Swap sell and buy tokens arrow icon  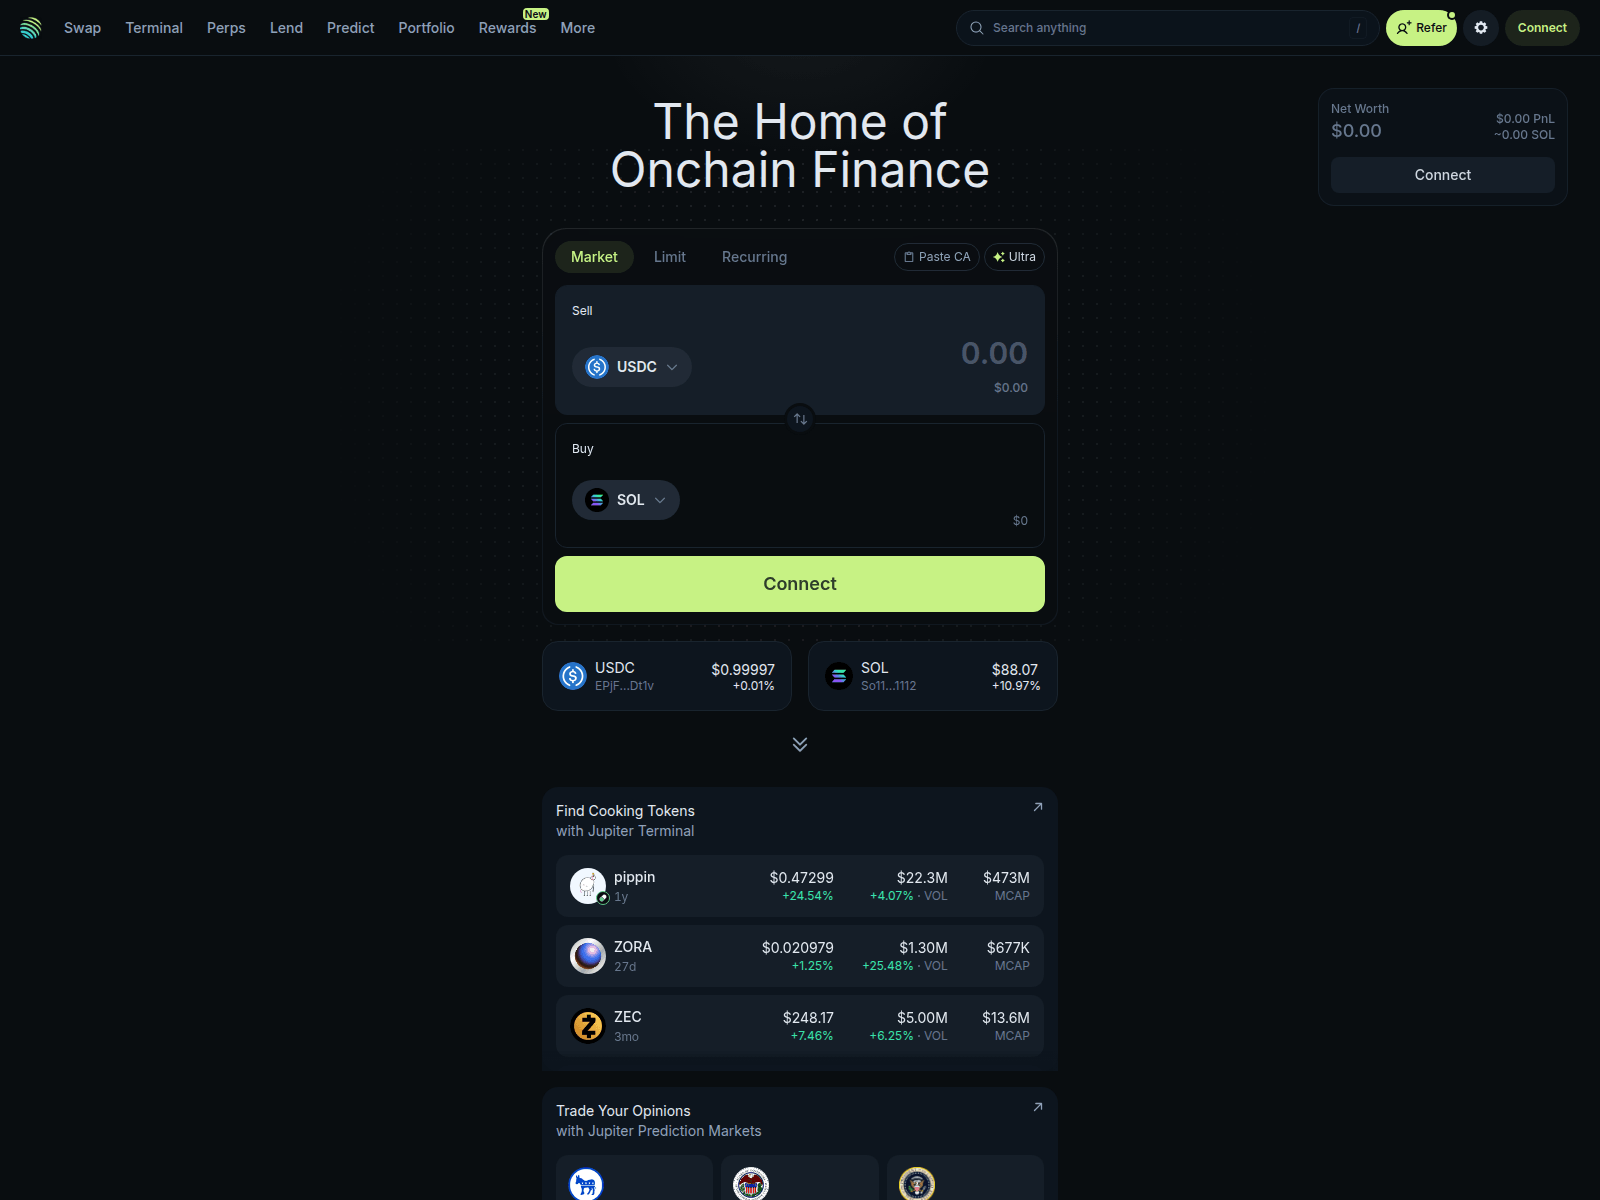(x=800, y=419)
